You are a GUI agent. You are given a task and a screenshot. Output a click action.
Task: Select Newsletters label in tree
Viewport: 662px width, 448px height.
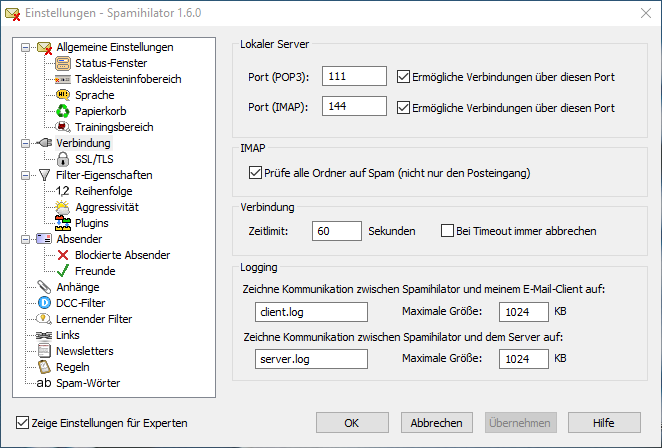(84, 351)
